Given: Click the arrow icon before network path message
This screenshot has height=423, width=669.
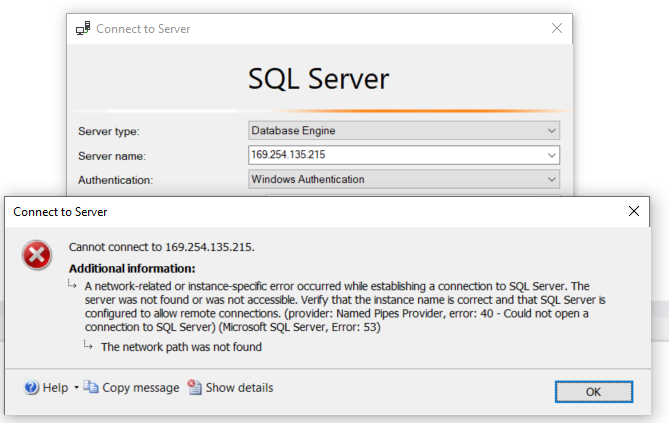Looking at the screenshot, I should pos(88,345).
